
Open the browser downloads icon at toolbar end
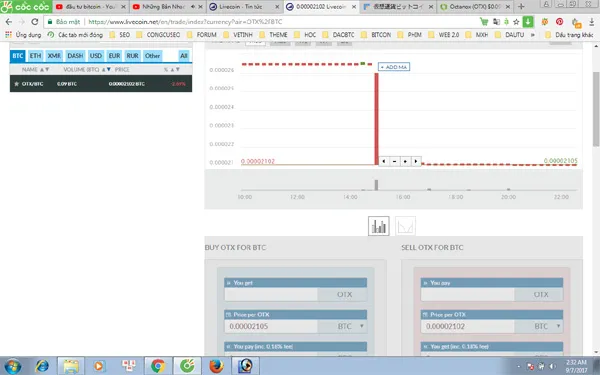click(592, 22)
